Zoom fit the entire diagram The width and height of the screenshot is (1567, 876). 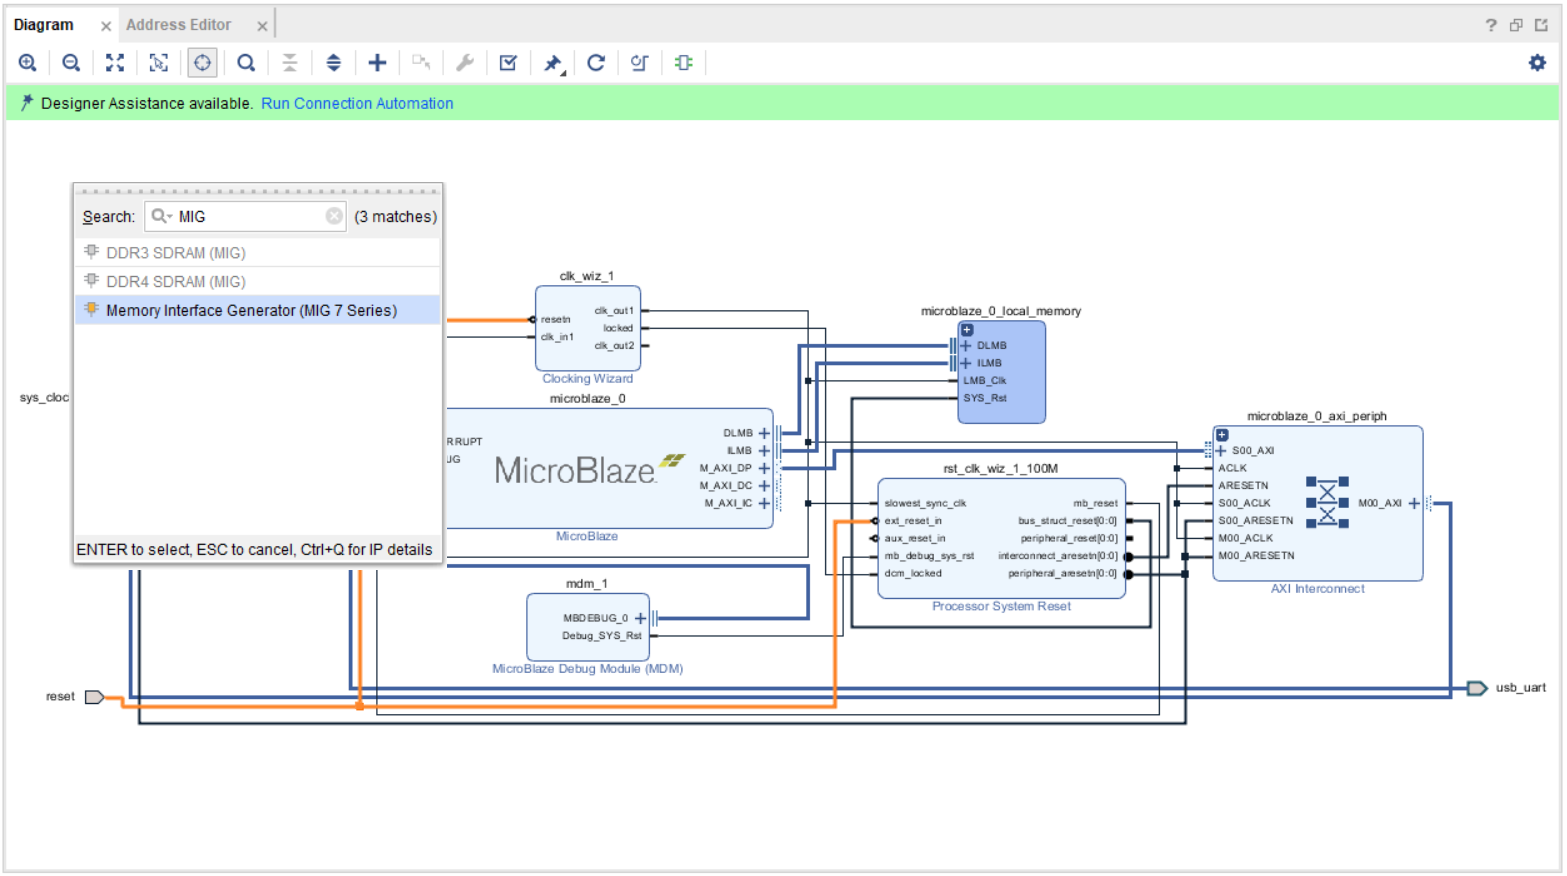(x=114, y=62)
